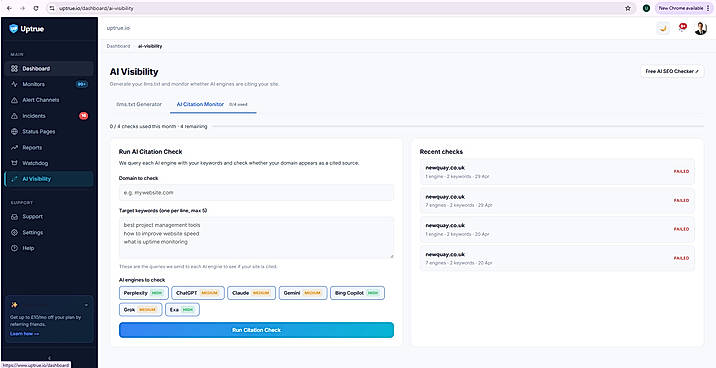This screenshot has height=368, width=716.
Task: View site information icon in address bar
Action: (53, 8)
